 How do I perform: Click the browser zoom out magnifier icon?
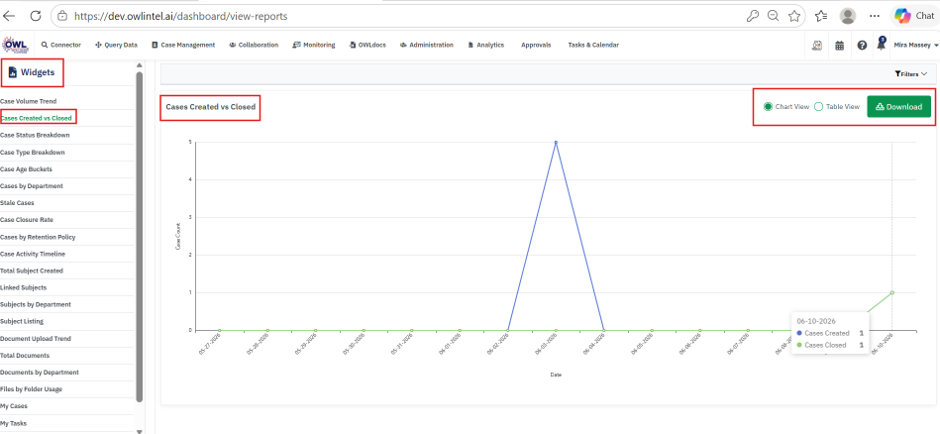point(773,16)
